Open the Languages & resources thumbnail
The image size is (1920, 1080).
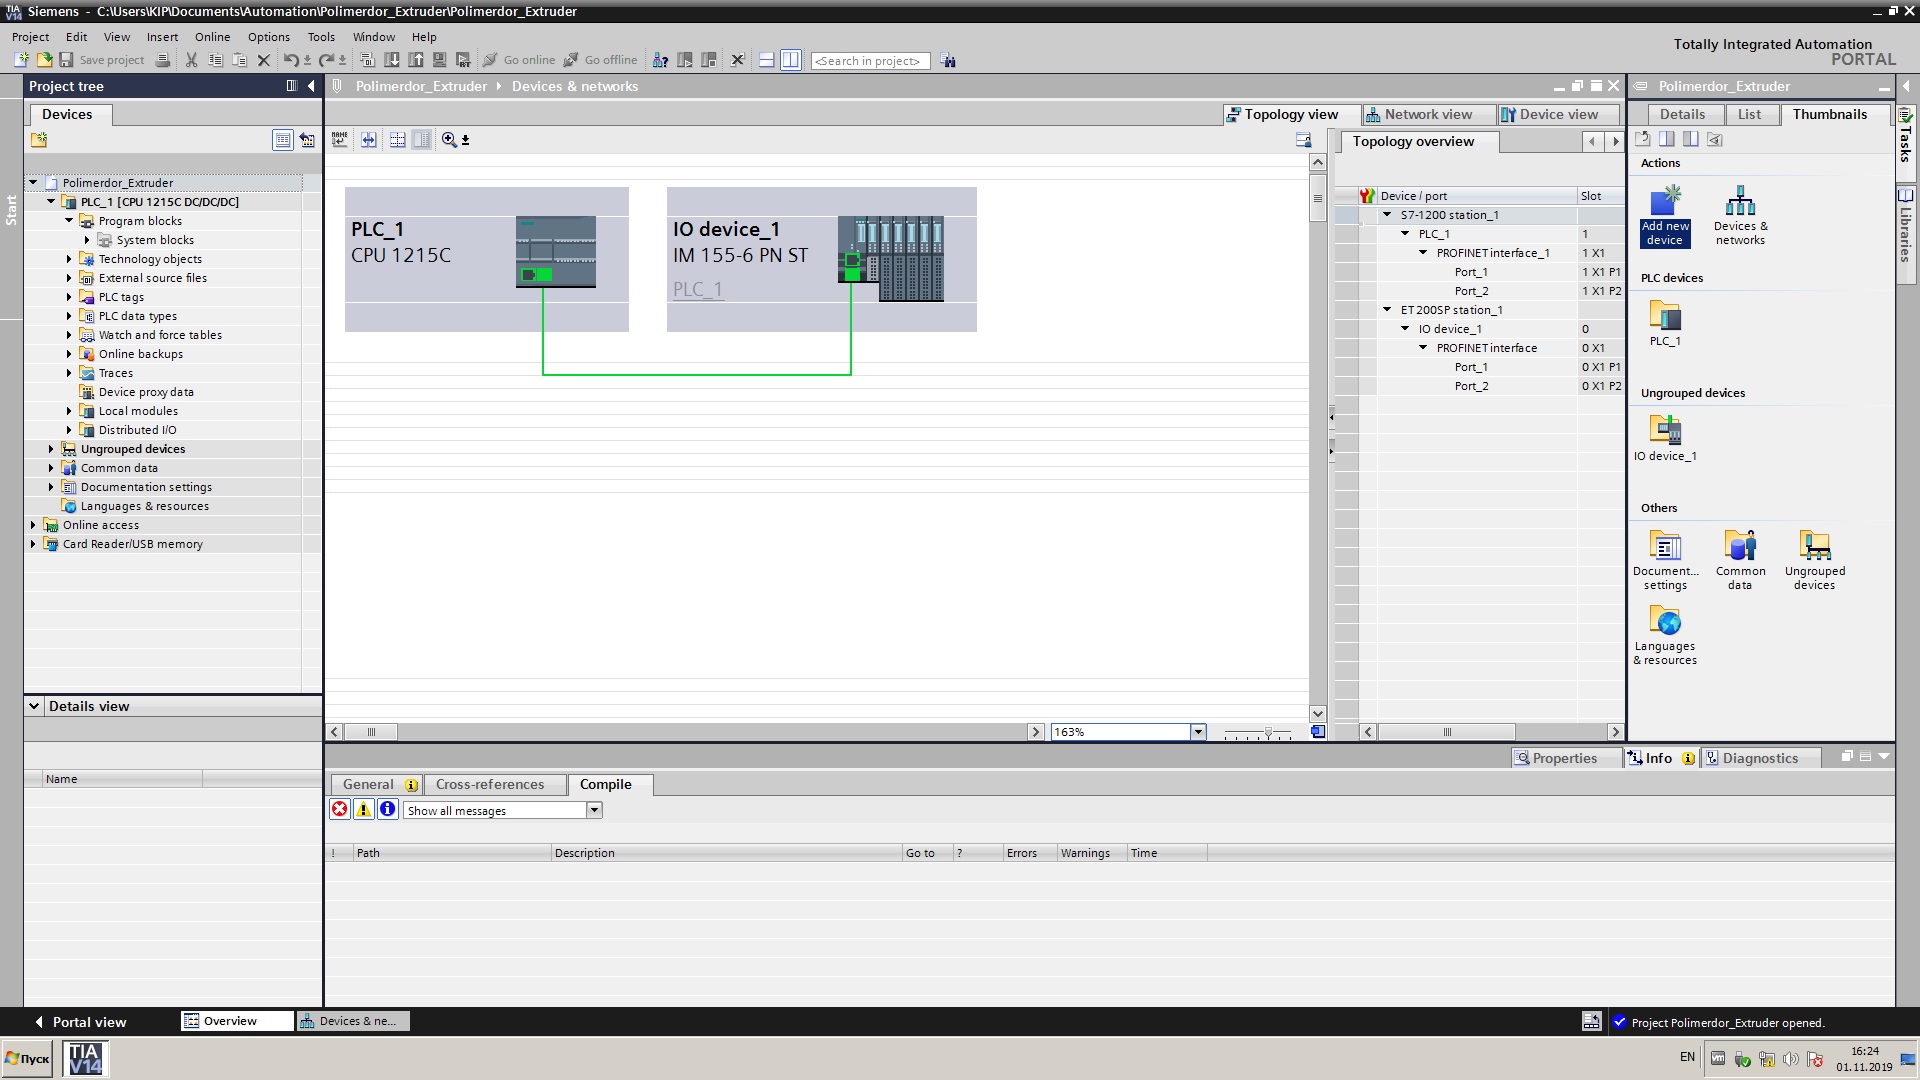(x=1665, y=636)
